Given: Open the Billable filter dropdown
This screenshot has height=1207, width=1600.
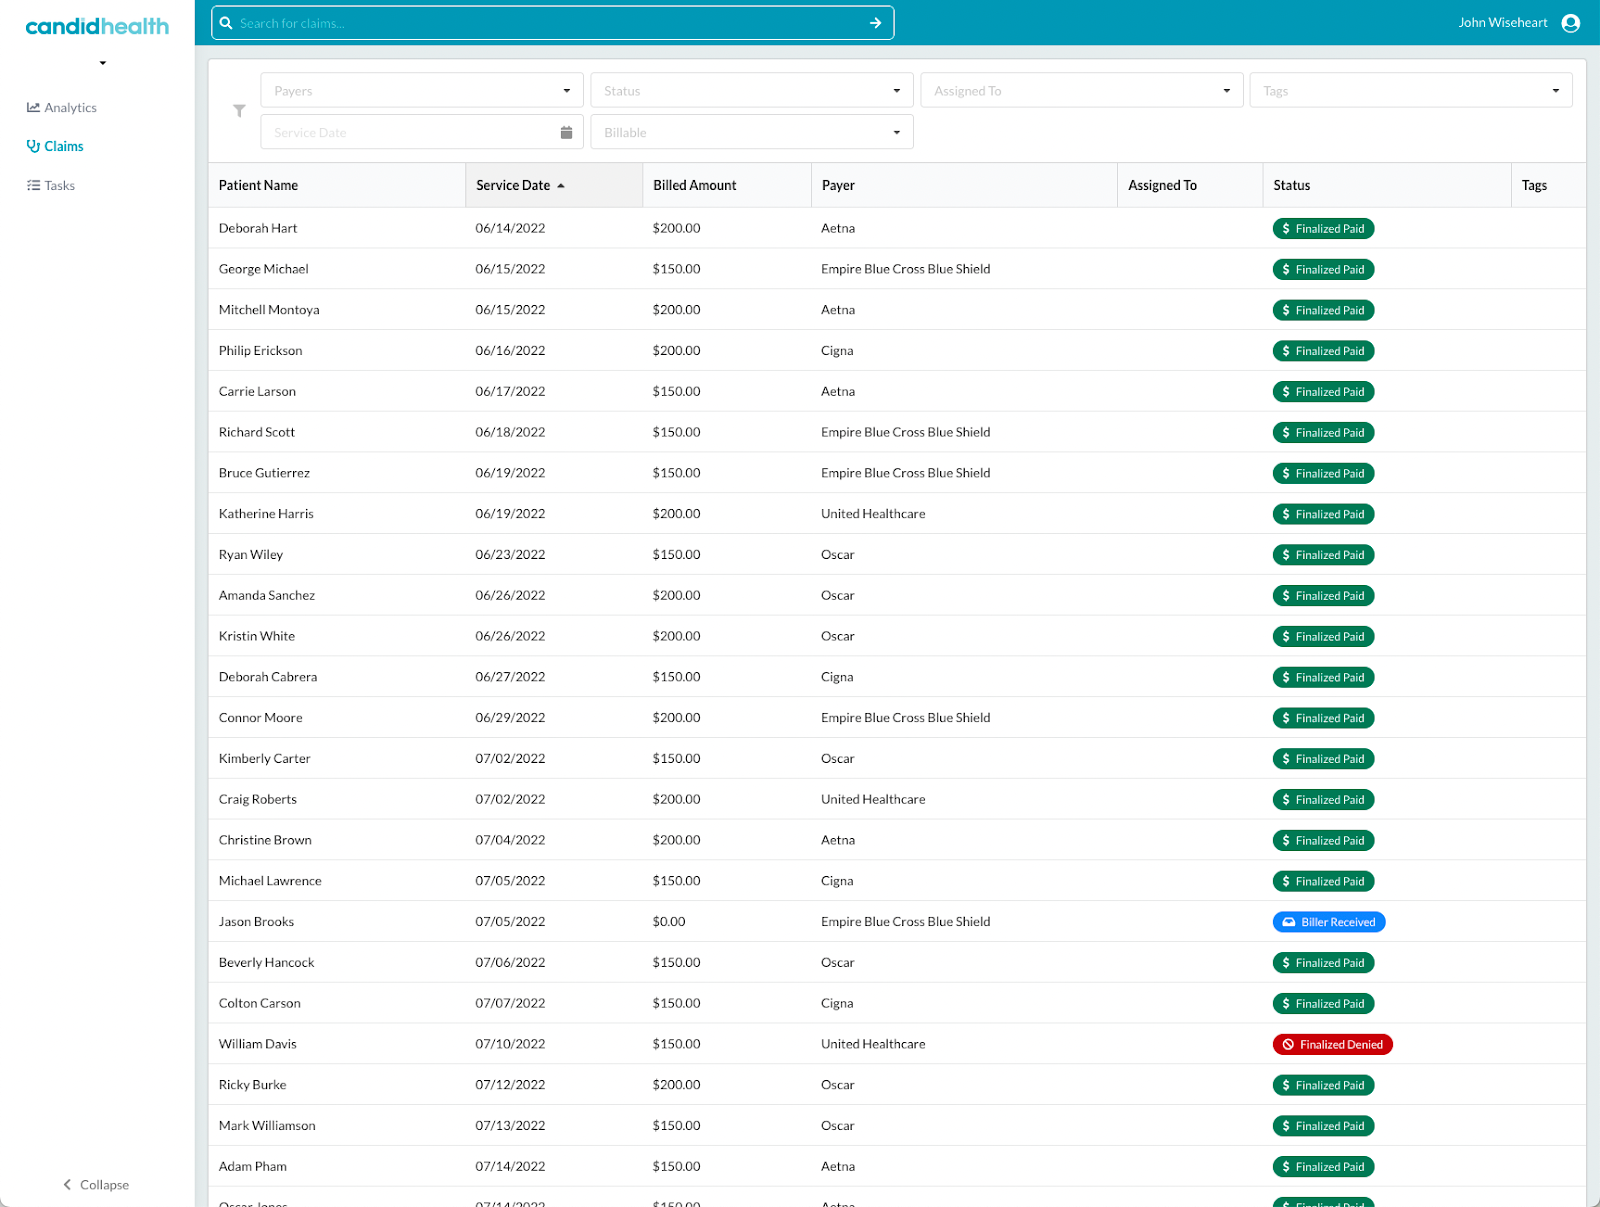Looking at the screenshot, I should pyautogui.click(x=752, y=132).
